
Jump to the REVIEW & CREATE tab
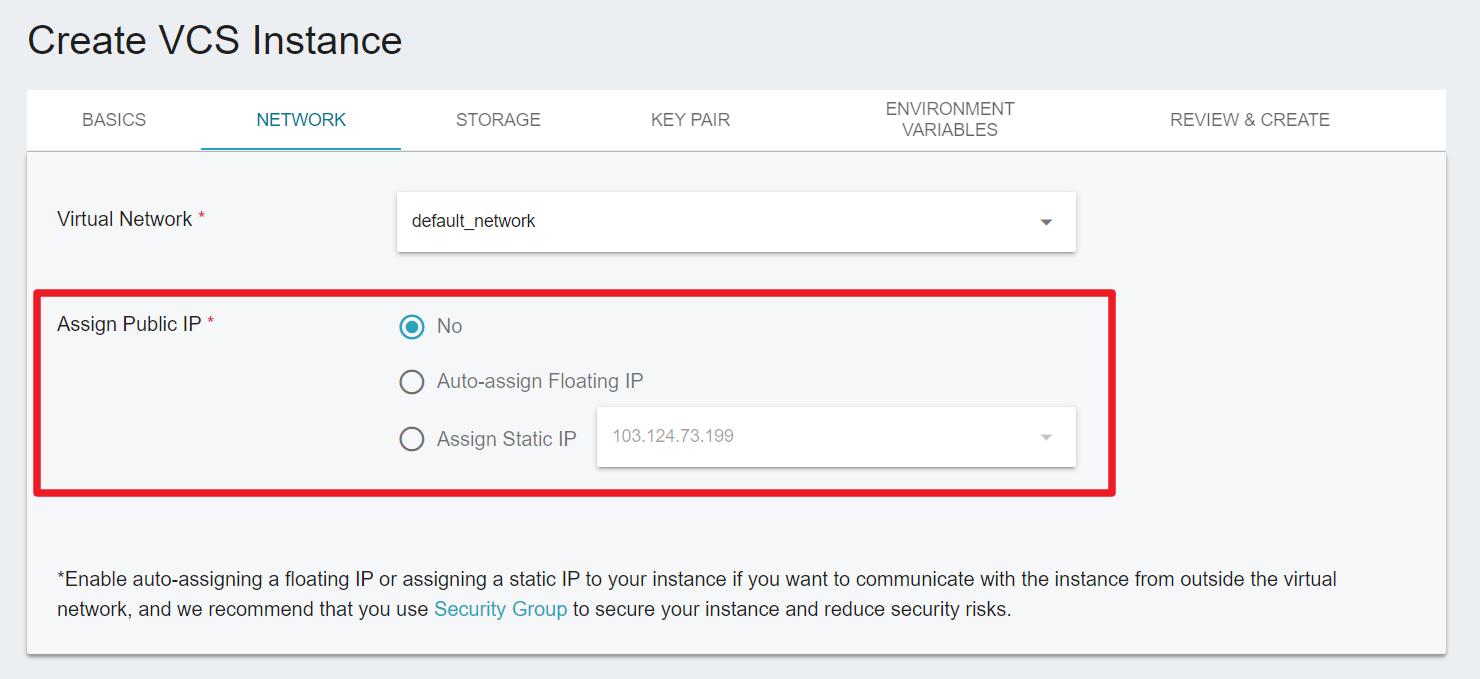pos(1250,120)
